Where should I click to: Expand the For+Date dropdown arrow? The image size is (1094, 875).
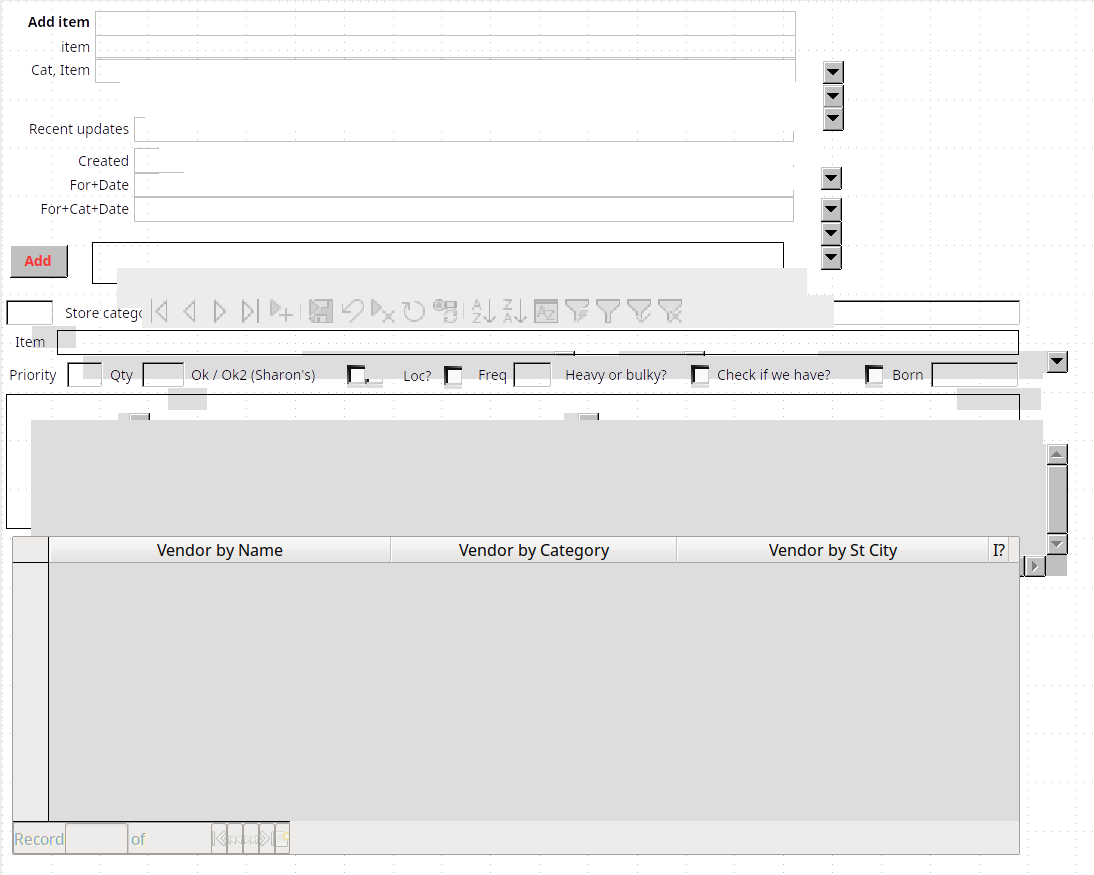coord(831,179)
